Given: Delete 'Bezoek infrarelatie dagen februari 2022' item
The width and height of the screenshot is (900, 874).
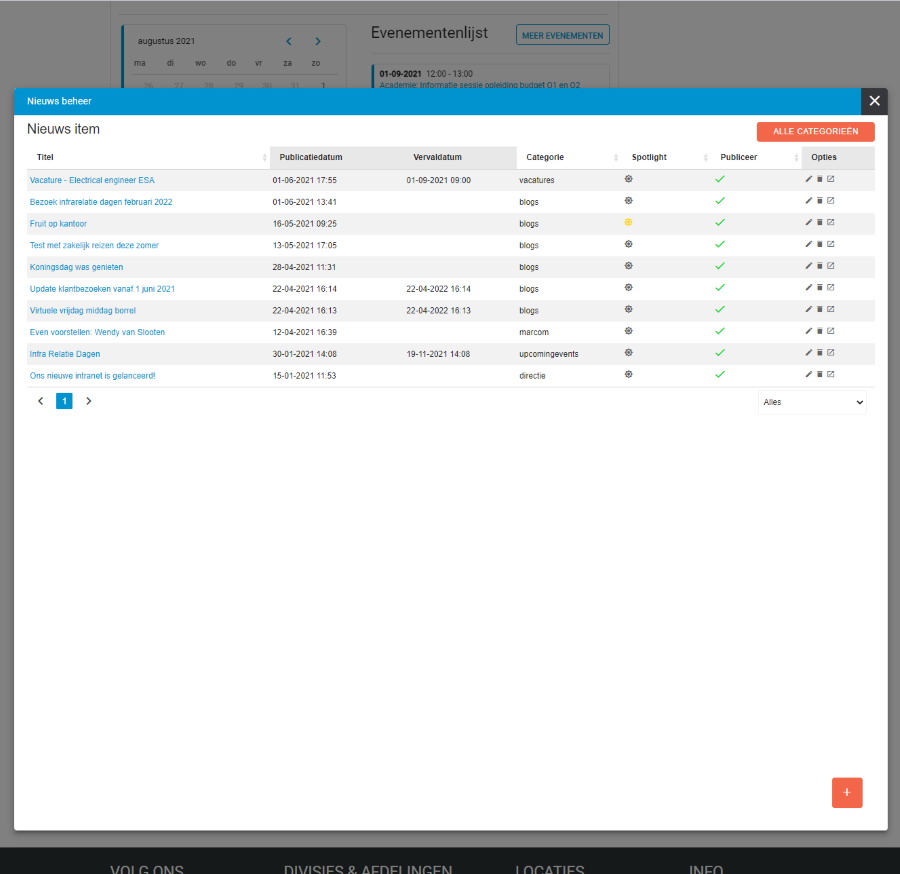Looking at the screenshot, I should click(819, 201).
